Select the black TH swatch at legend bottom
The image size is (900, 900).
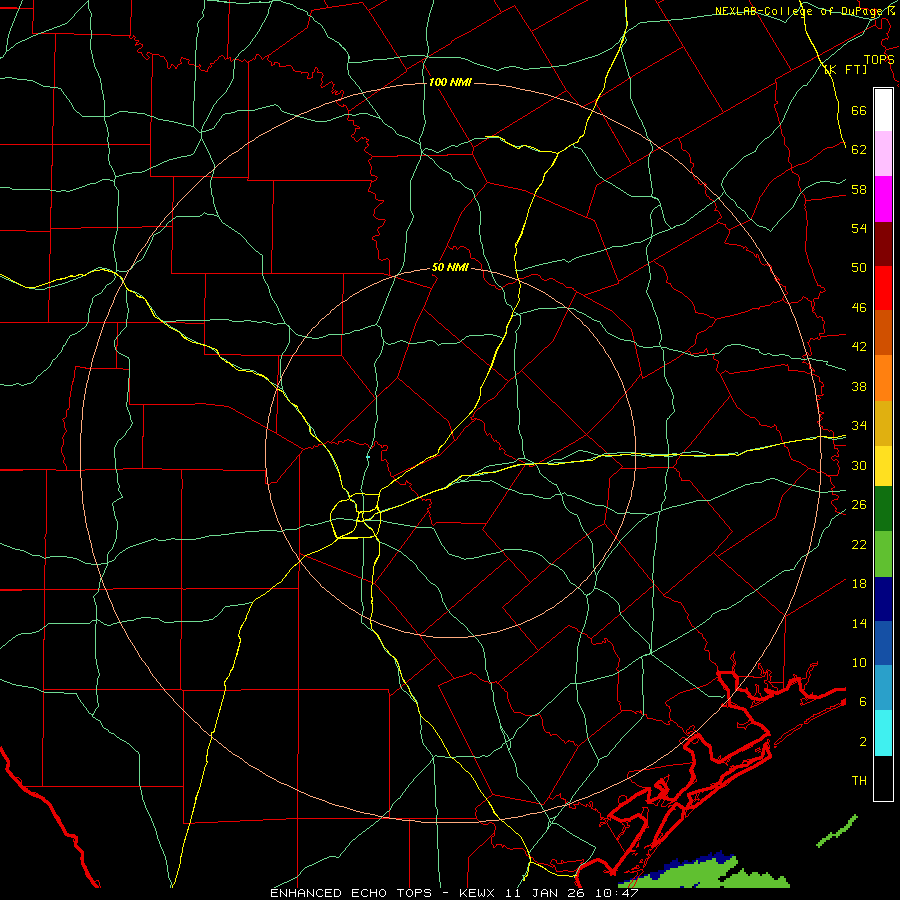coord(883,778)
